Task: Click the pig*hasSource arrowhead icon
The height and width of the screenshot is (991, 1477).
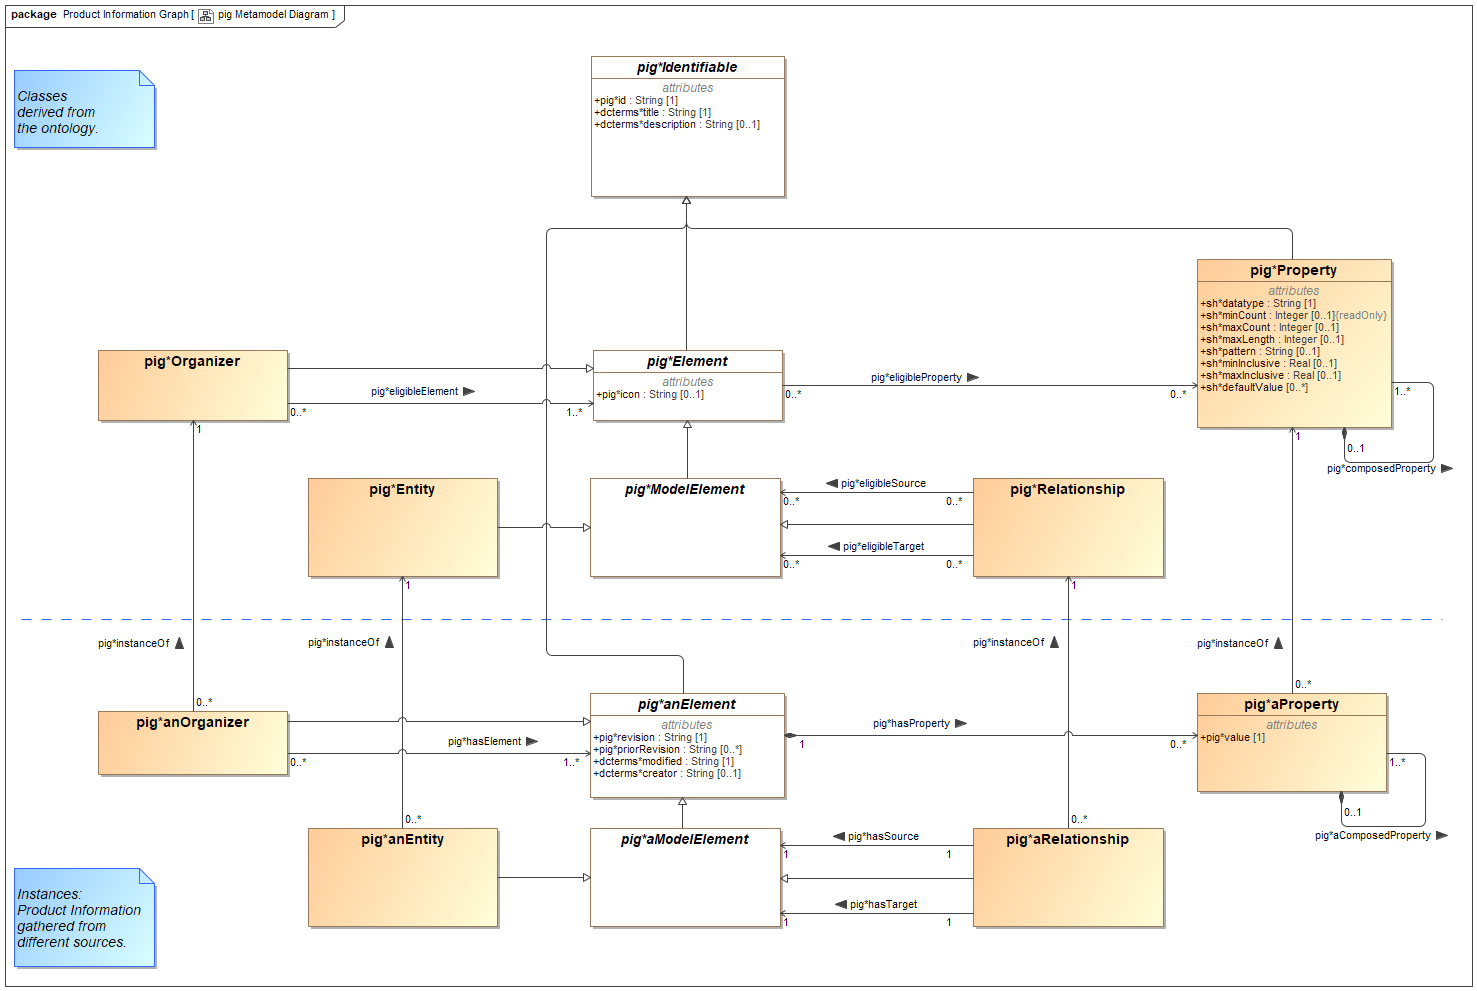Action: pos(838,836)
